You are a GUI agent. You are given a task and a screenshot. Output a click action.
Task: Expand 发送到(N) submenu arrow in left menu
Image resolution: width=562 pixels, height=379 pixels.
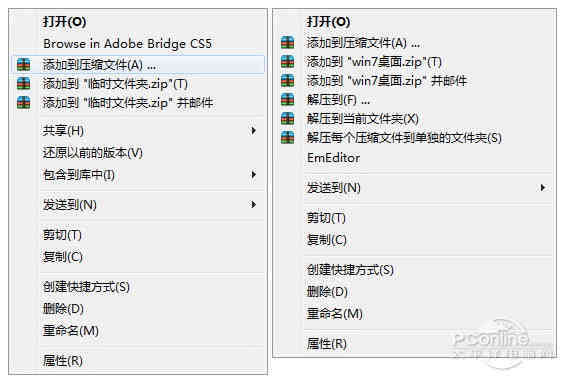tap(253, 204)
